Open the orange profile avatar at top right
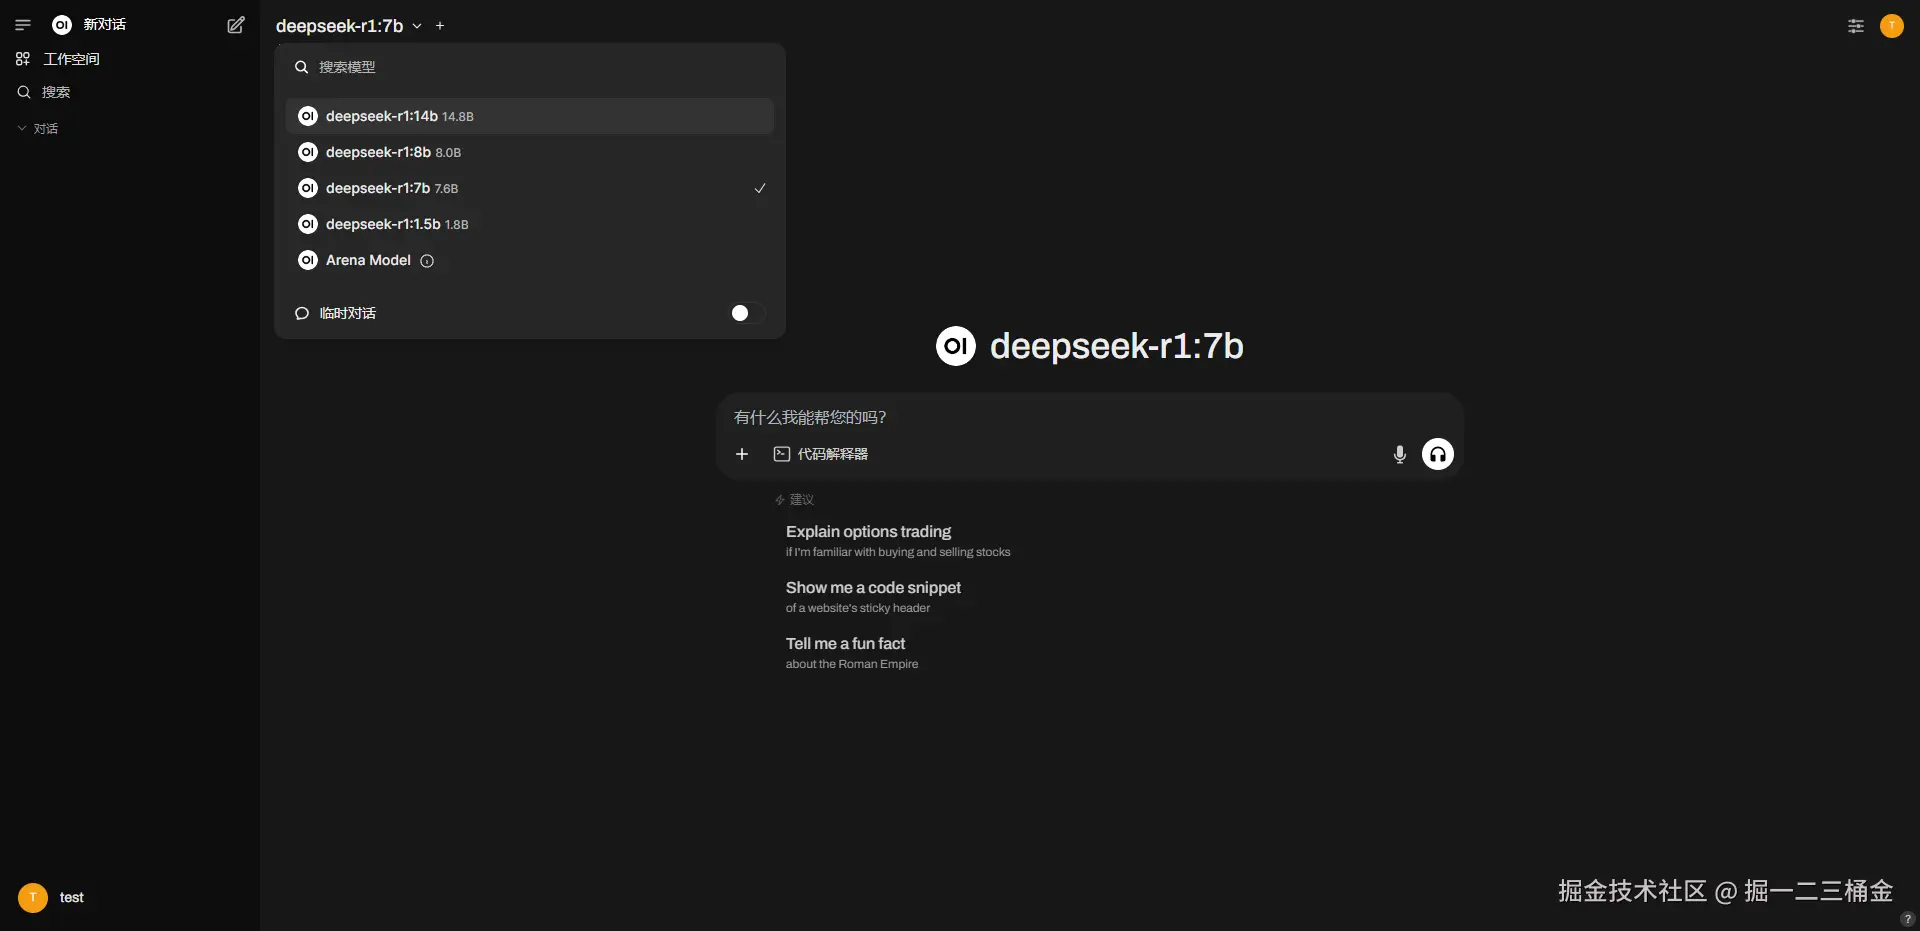Image resolution: width=1920 pixels, height=931 pixels. [x=1892, y=26]
